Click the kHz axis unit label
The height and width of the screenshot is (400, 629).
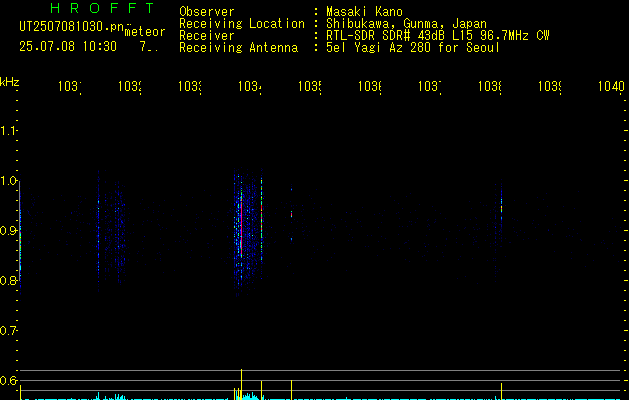click(9, 82)
